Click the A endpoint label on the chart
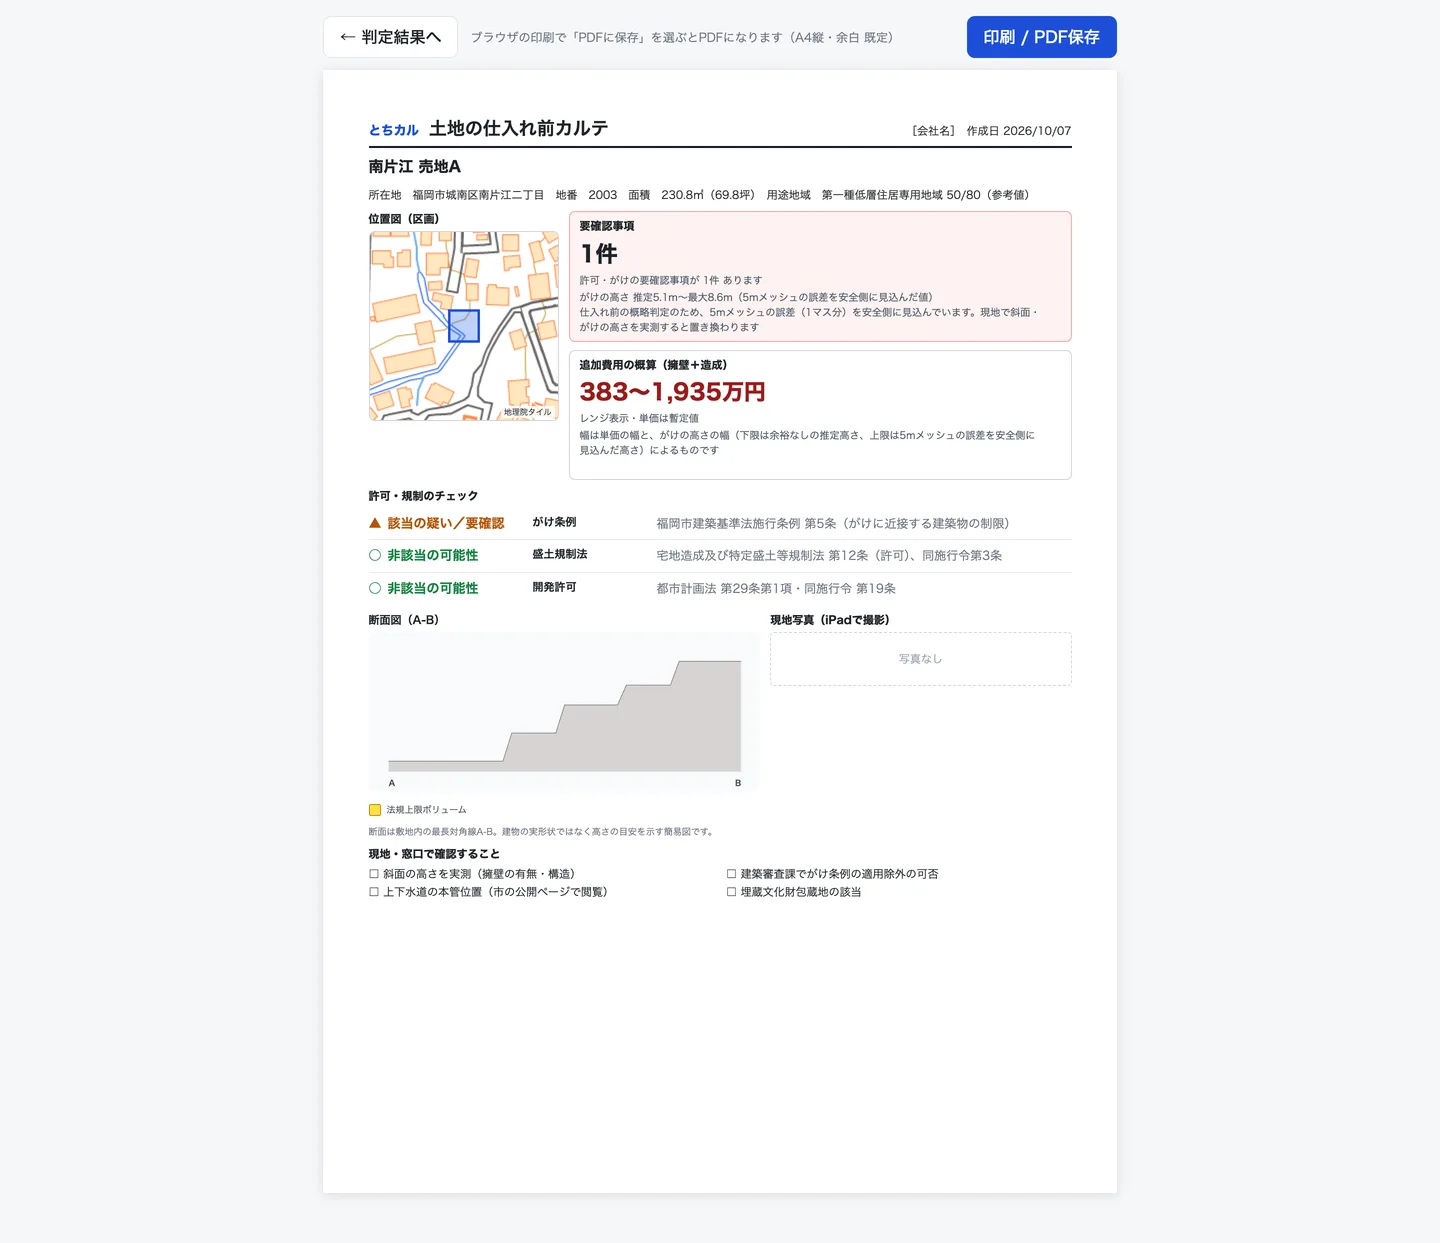1440x1243 pixels. click(392, 783)
